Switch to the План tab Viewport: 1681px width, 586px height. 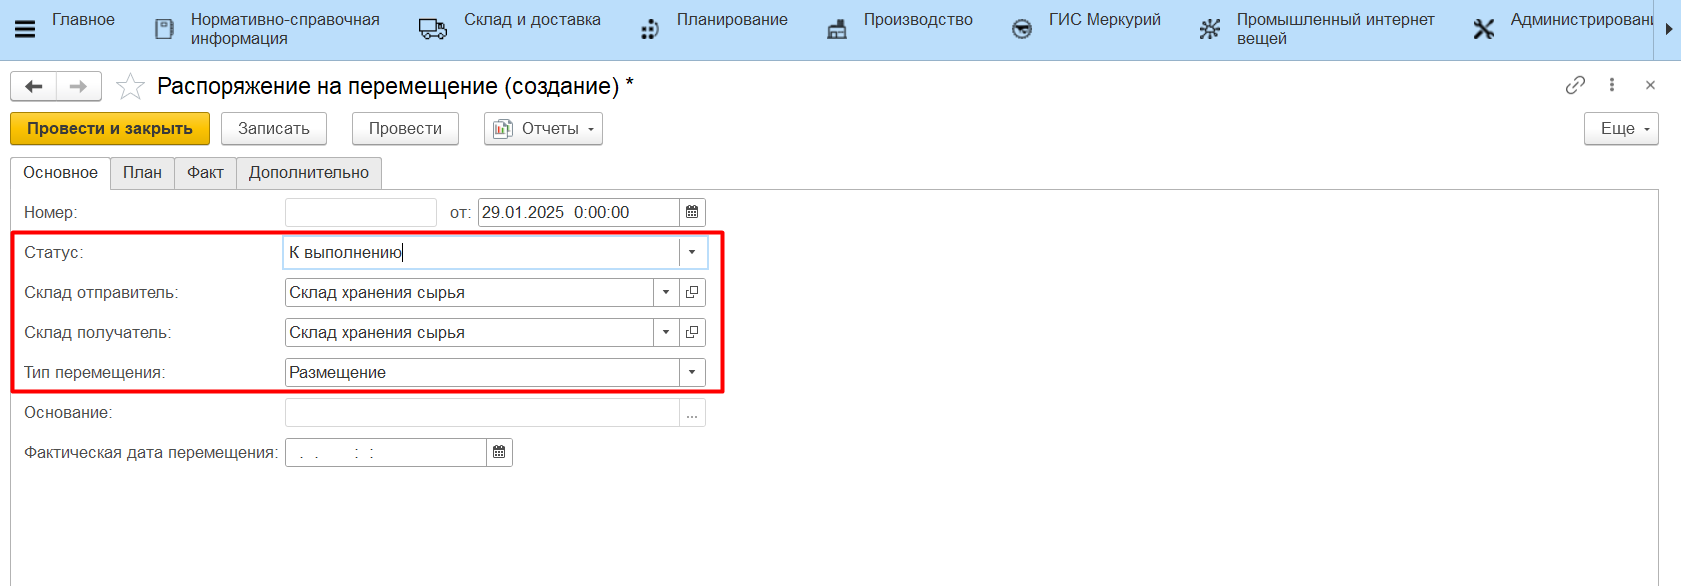(142, 172)
